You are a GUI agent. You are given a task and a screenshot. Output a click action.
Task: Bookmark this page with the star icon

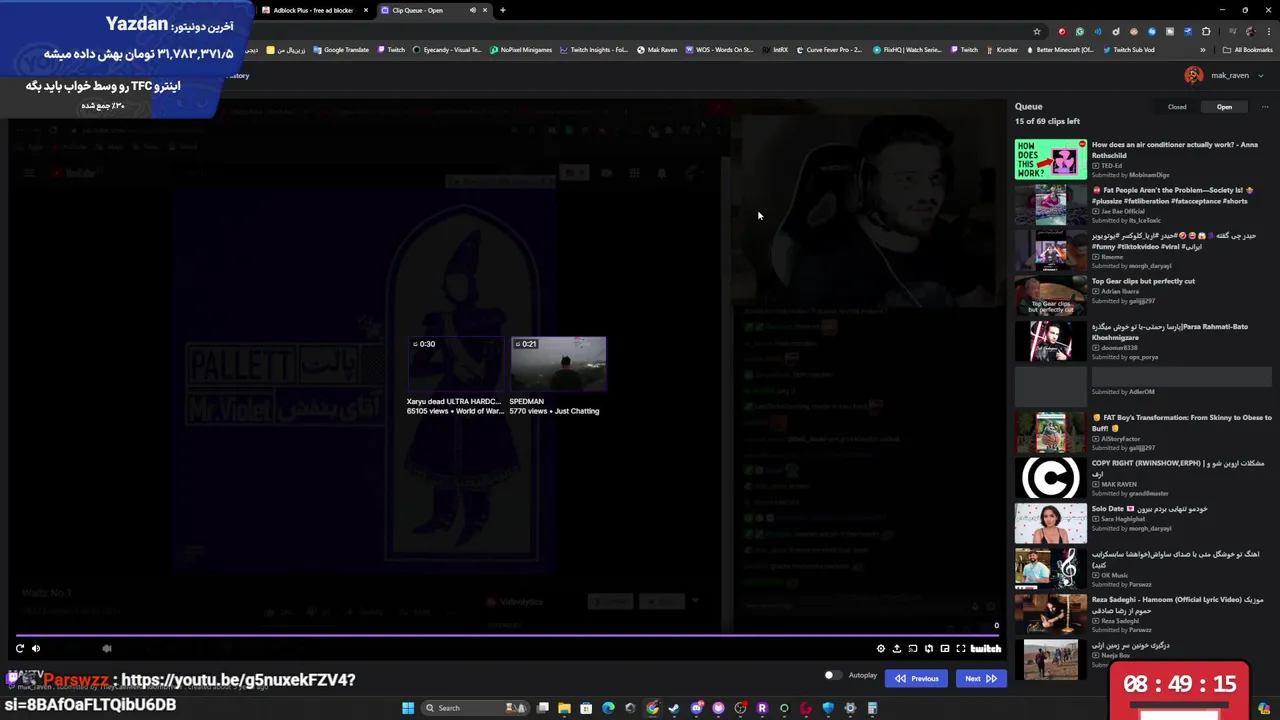1037,31
